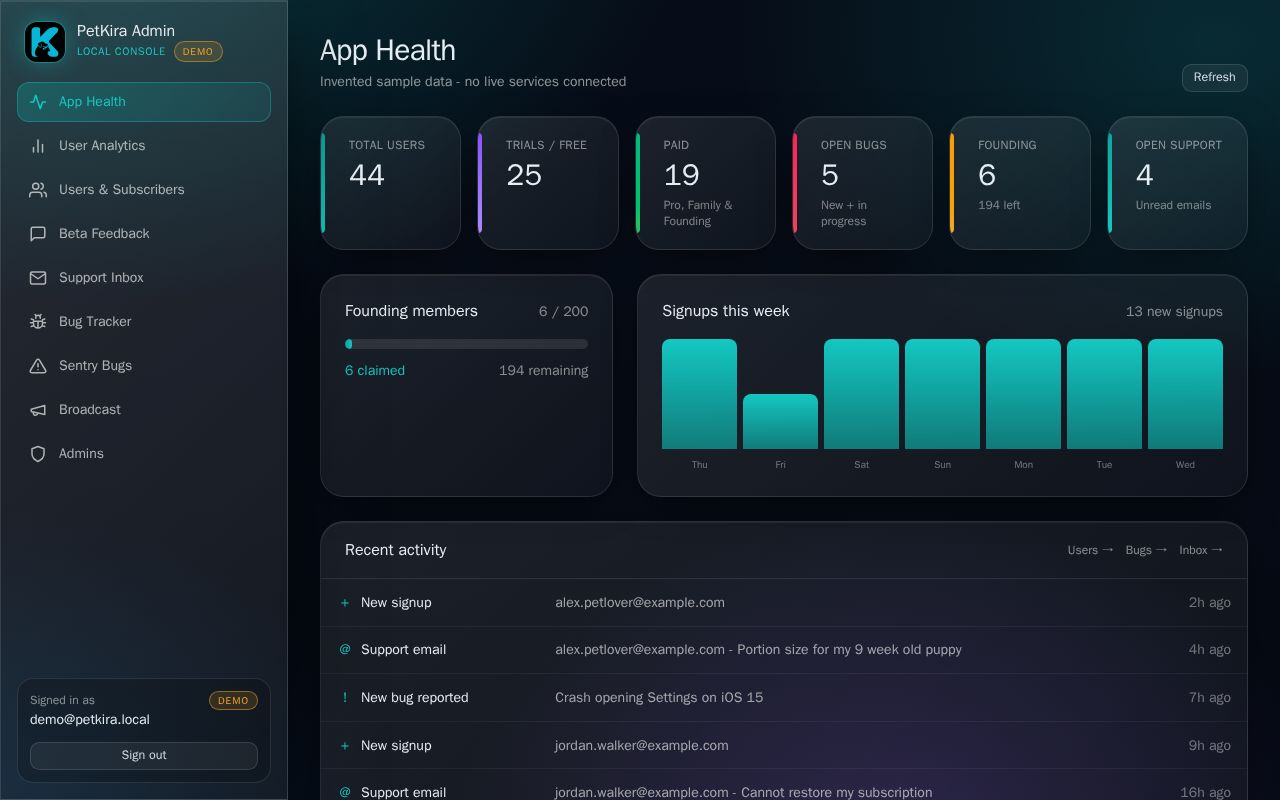The width and height of the screenshot is (1280, 800).
Task: Follow the Users arrow link
Action: coord(1090,550)
